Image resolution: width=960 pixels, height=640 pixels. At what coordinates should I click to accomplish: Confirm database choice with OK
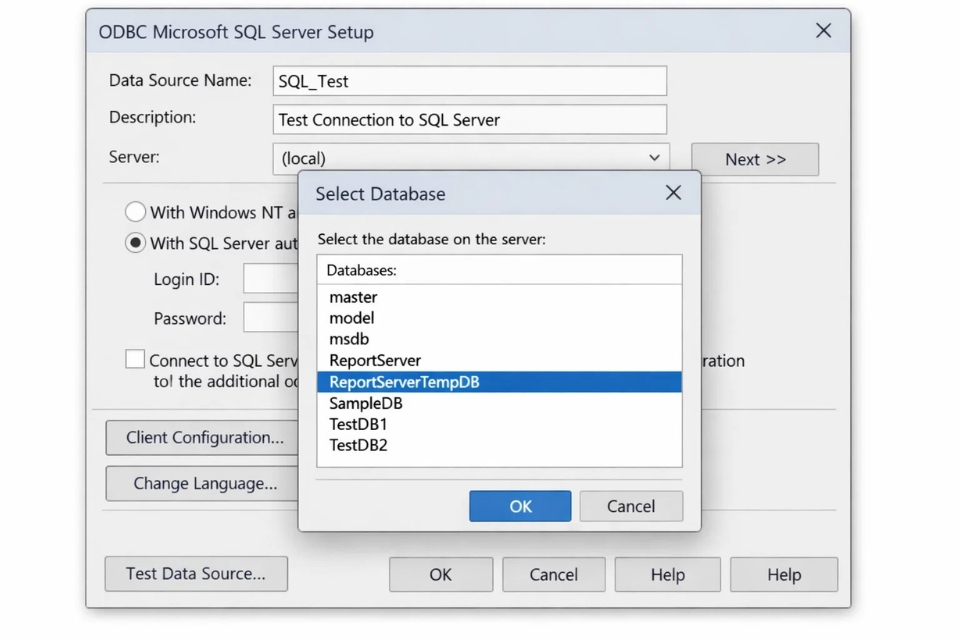[x=519, y=506]
